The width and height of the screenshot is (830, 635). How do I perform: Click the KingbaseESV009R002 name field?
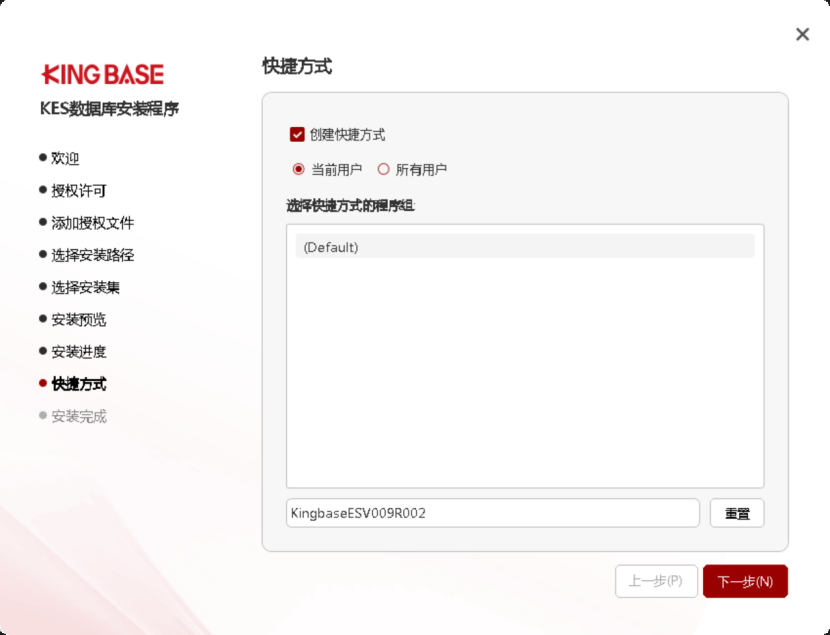492,513
